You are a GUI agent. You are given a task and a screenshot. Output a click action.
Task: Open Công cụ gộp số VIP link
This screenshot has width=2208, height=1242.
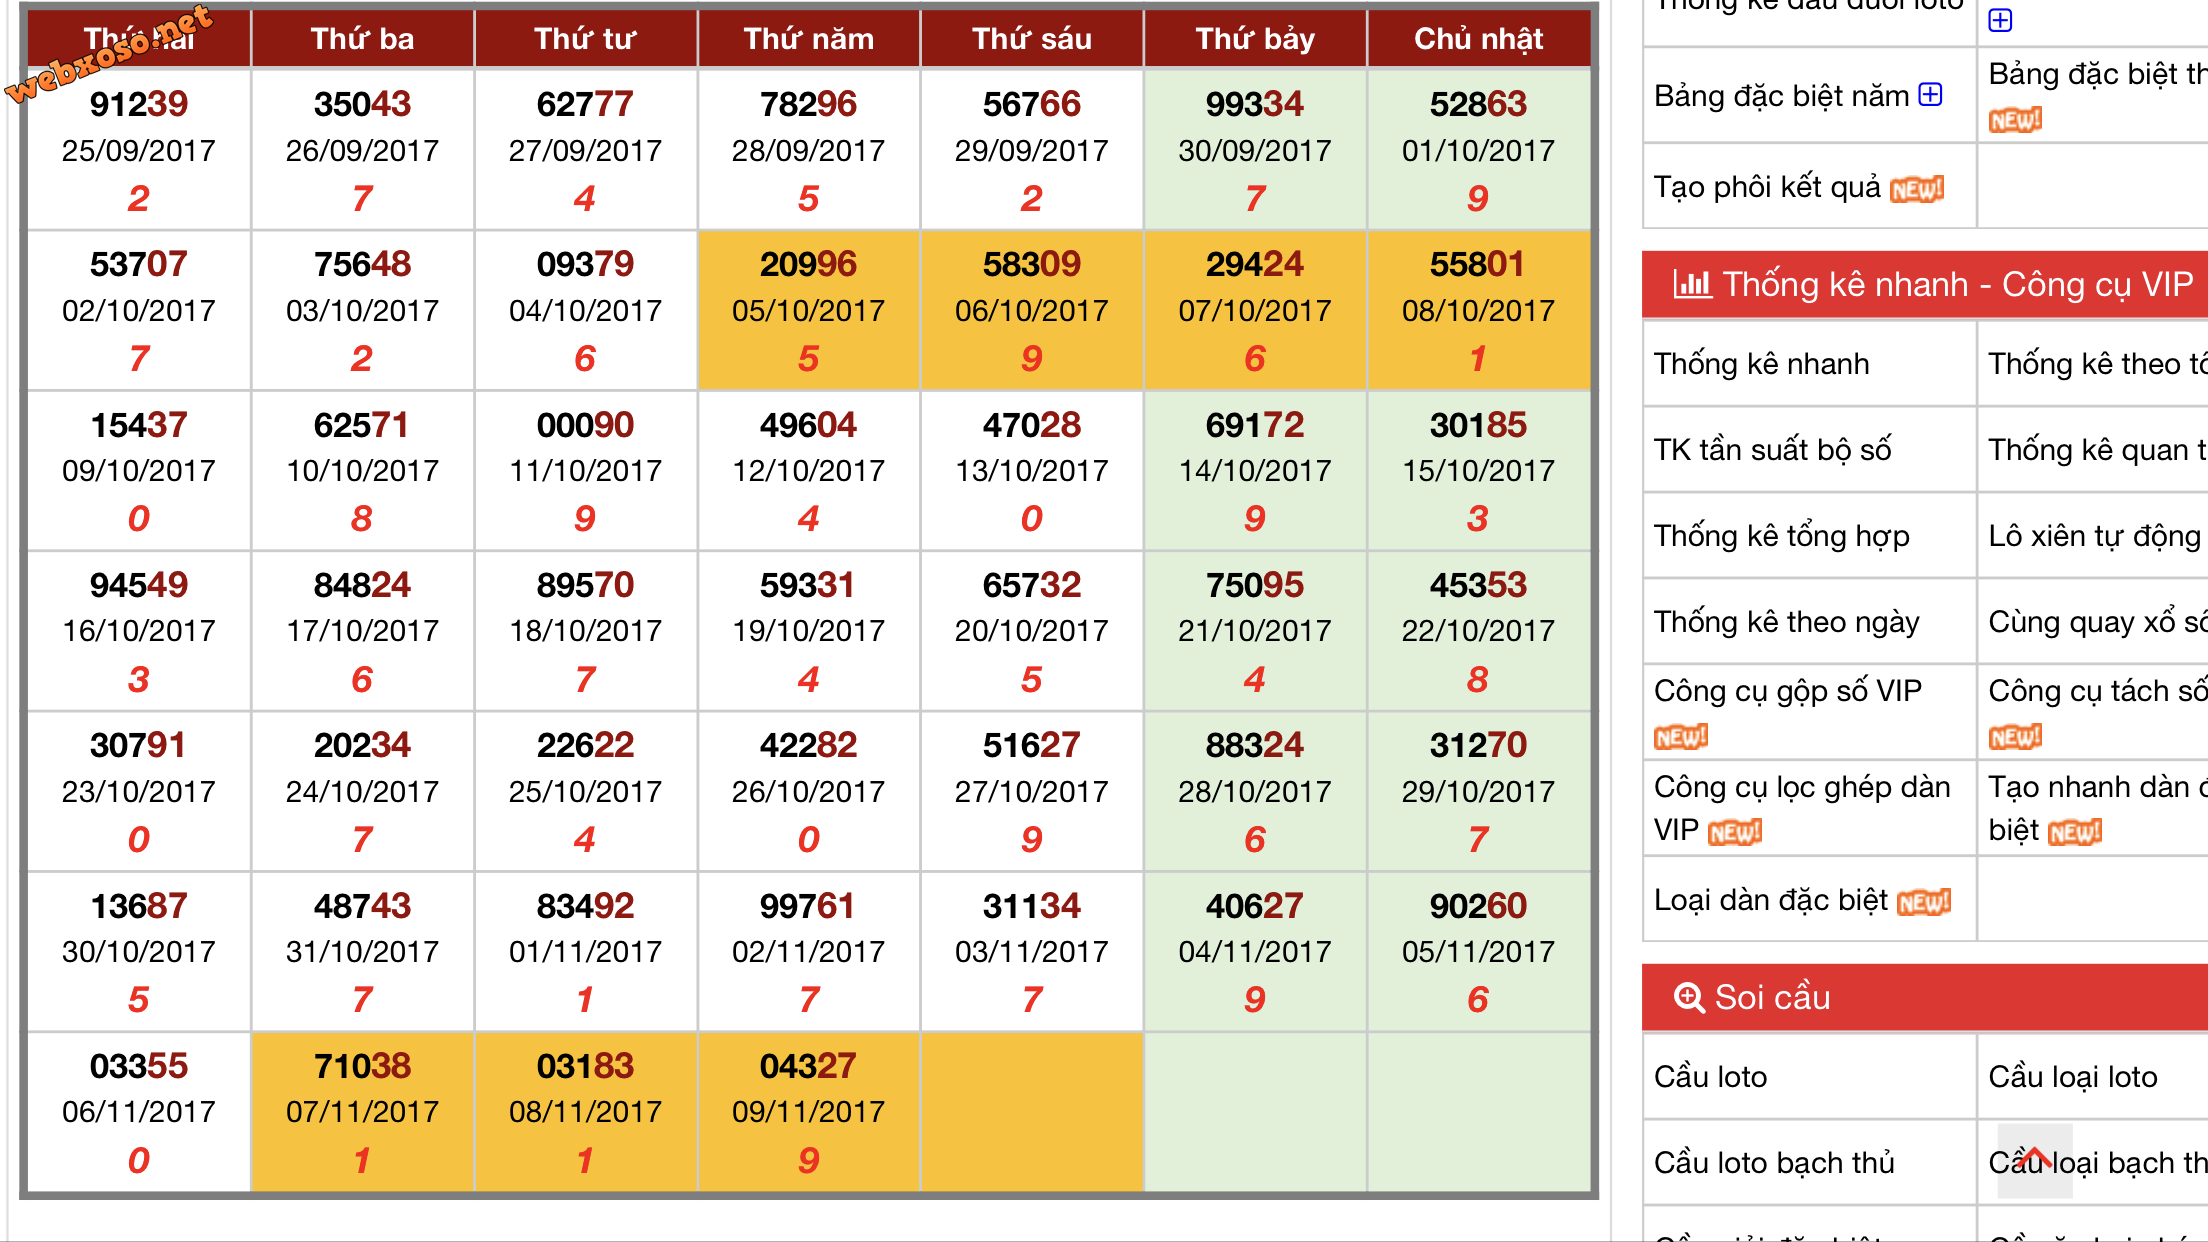[1787, 691]
